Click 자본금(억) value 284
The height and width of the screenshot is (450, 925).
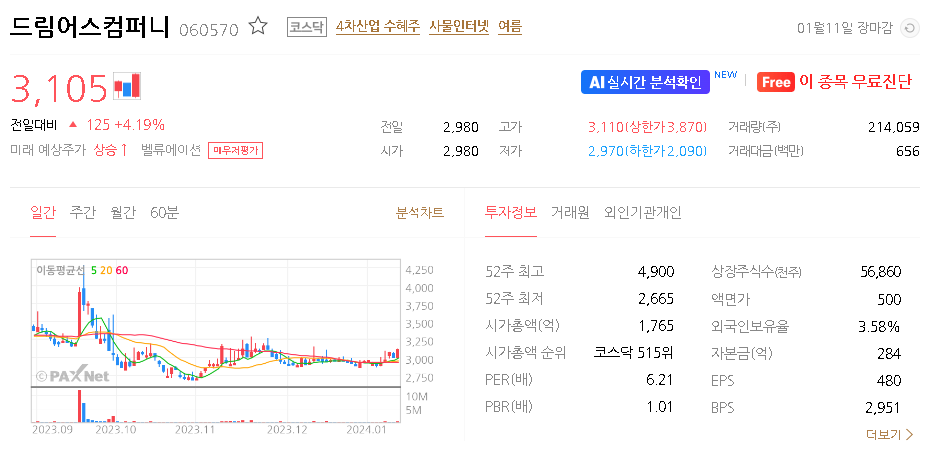[890, 353]
